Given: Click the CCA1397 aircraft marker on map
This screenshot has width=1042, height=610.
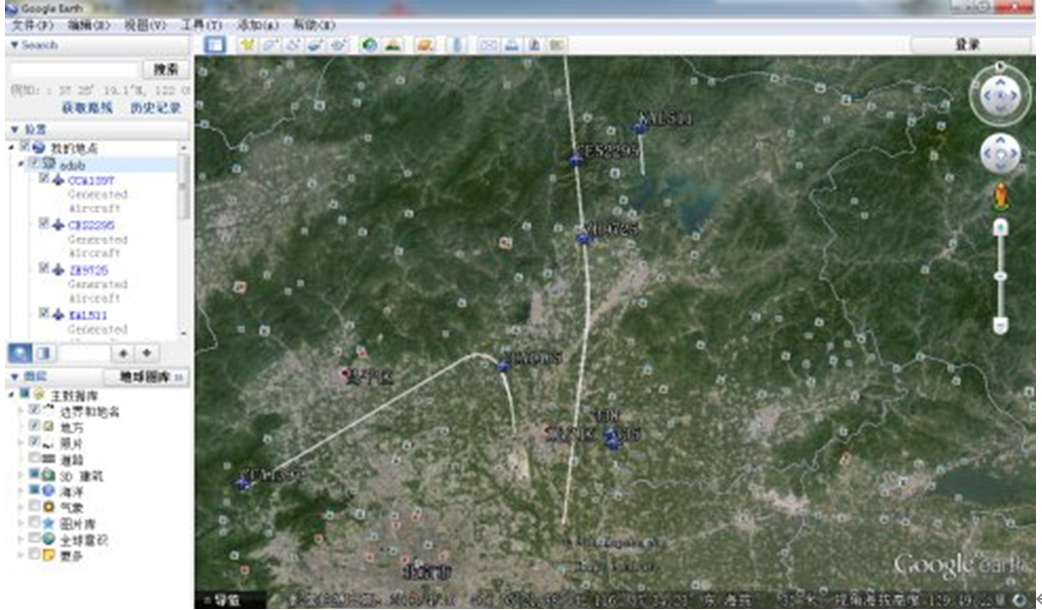Looking at the screenshot, I should [x=243, y=483].
